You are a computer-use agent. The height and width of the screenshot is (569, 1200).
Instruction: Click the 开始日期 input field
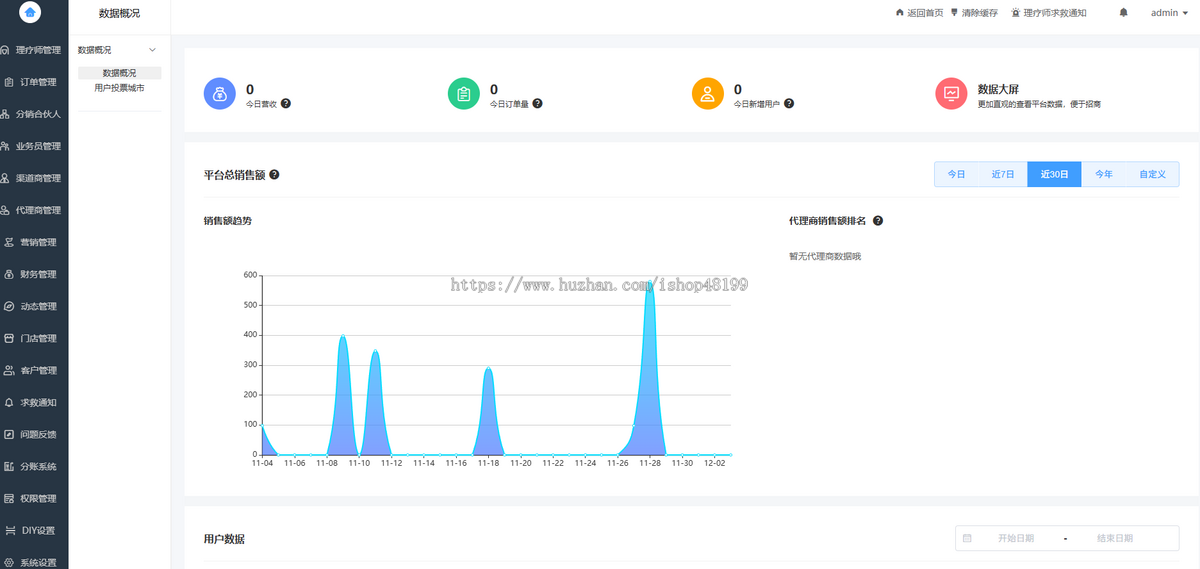click(x=1015, y=538)
